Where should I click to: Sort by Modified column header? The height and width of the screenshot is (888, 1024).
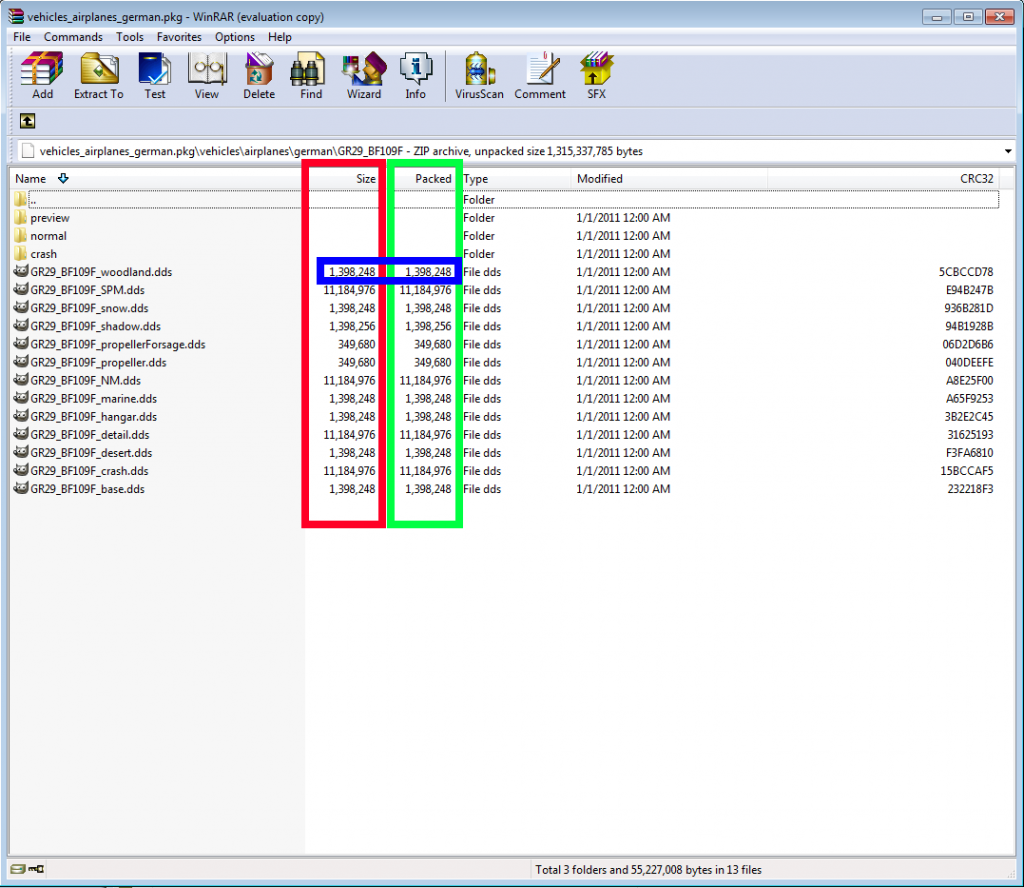600,179
